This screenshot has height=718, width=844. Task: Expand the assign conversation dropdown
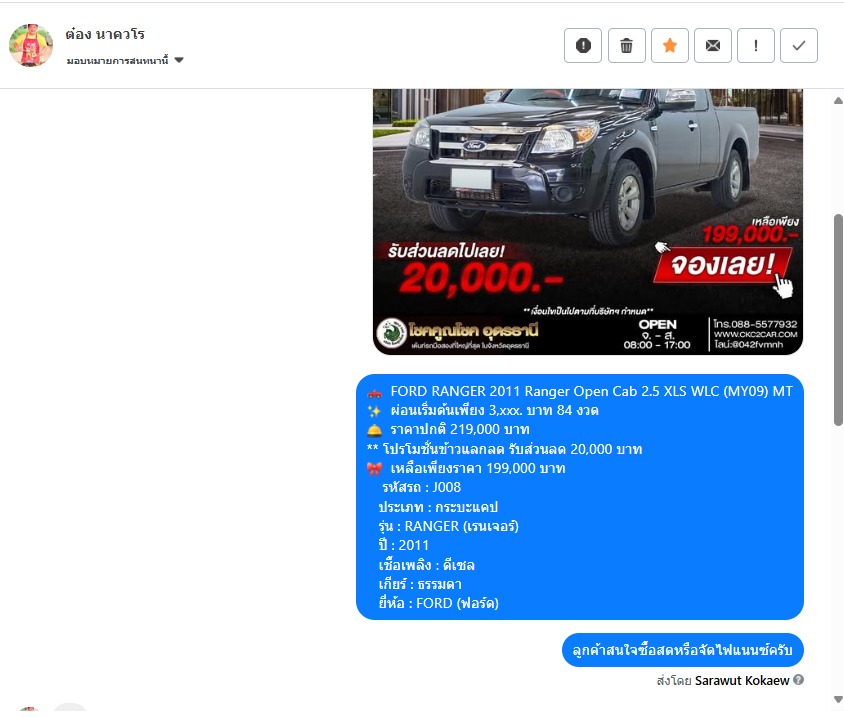[125, 60]
